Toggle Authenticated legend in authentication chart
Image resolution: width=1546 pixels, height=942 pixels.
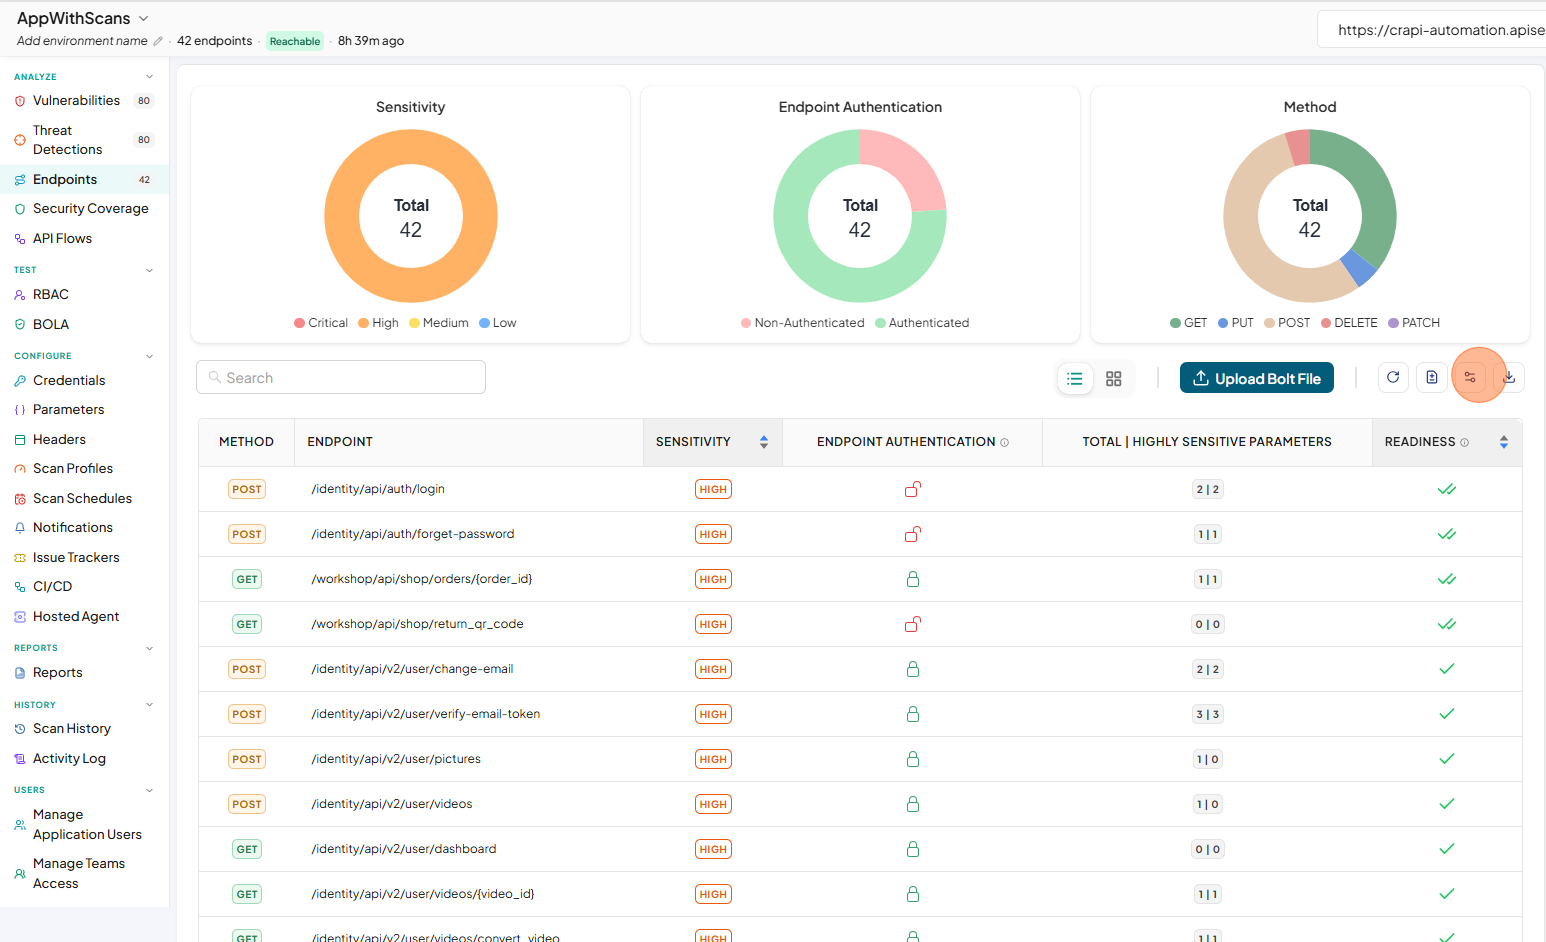coord(922,323)
